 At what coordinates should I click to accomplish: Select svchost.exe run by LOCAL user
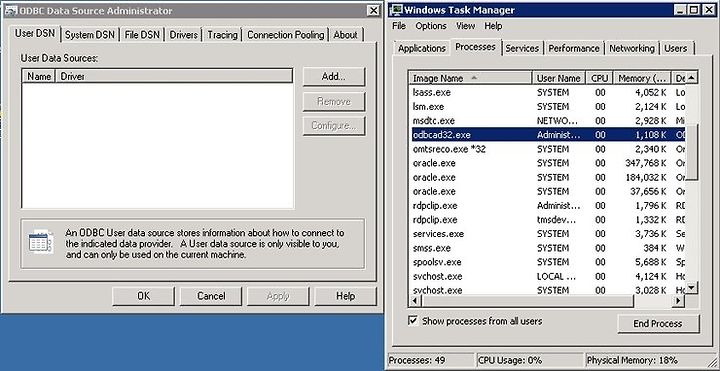[x=547, y=276]
